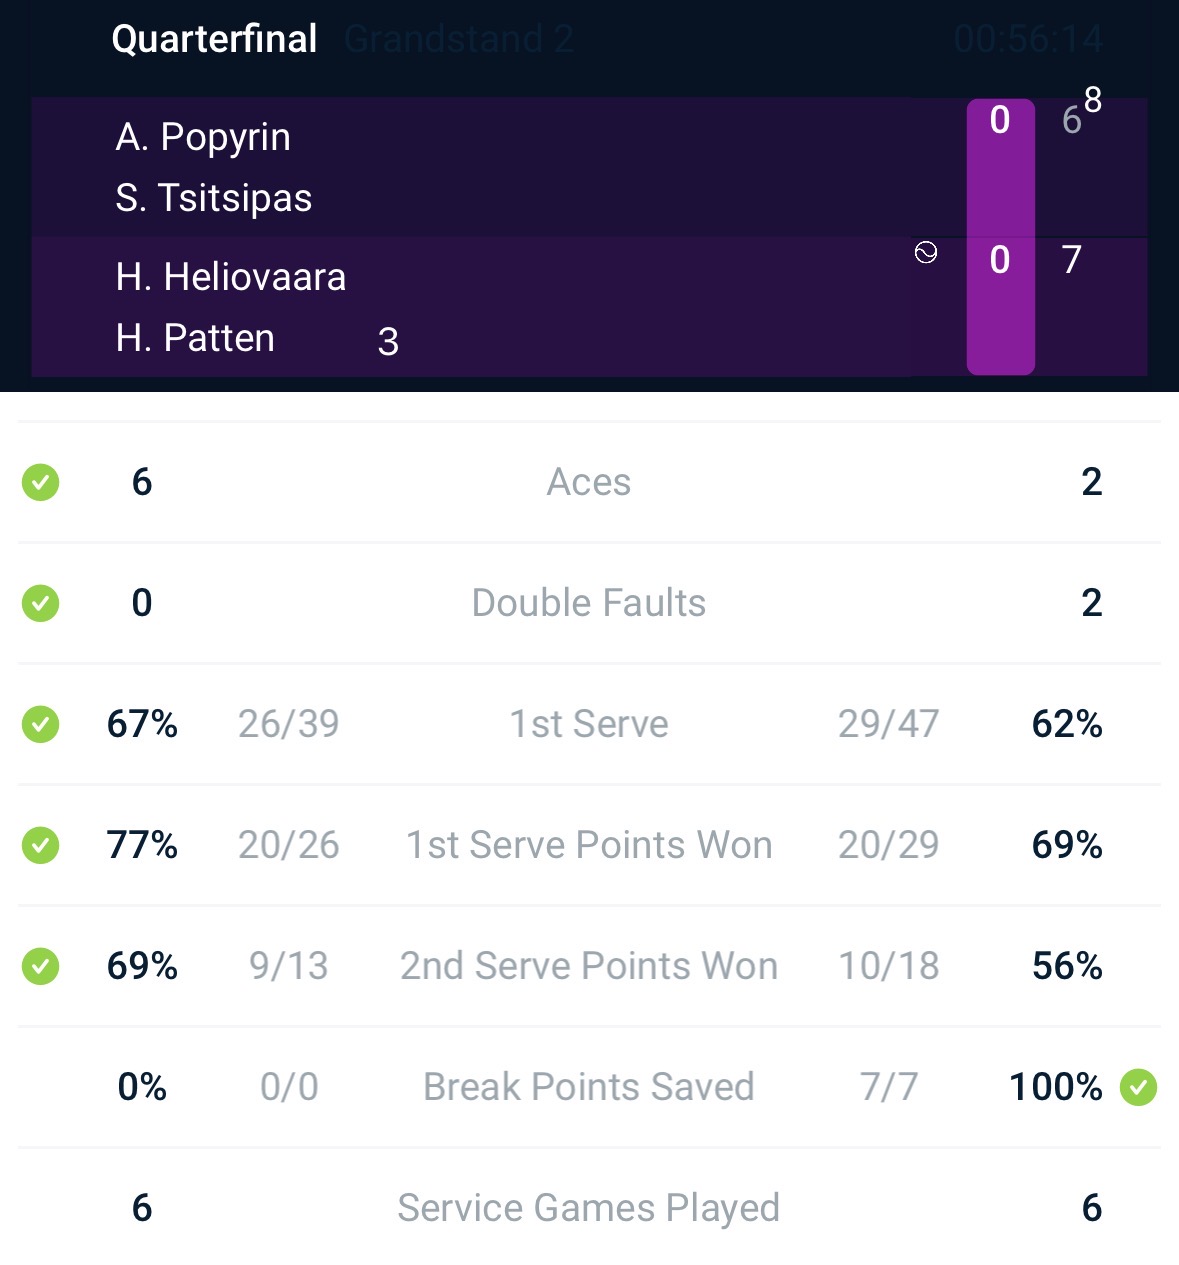Viewport: 1179px width, 1265px height.
Task: Click the green checkmark beside Aces
Action: (41, 482)
